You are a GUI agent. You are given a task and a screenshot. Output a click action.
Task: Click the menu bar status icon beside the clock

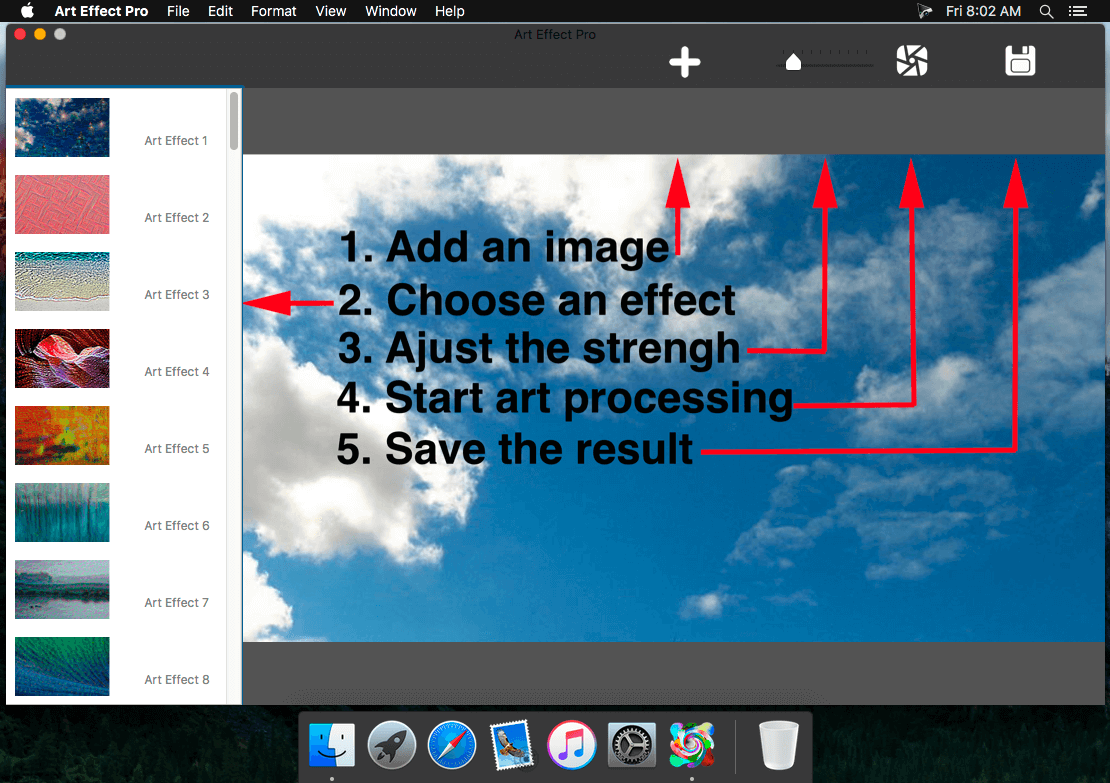coord(924,11)
